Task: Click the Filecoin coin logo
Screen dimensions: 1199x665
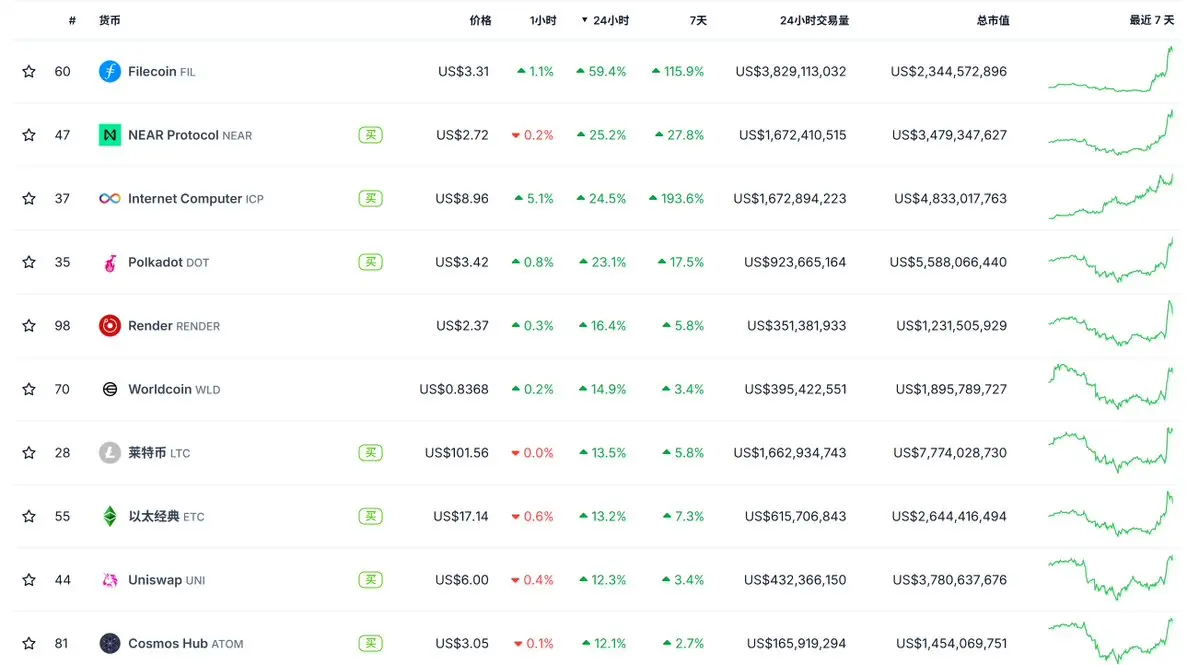Action: (x=110, y=71)
